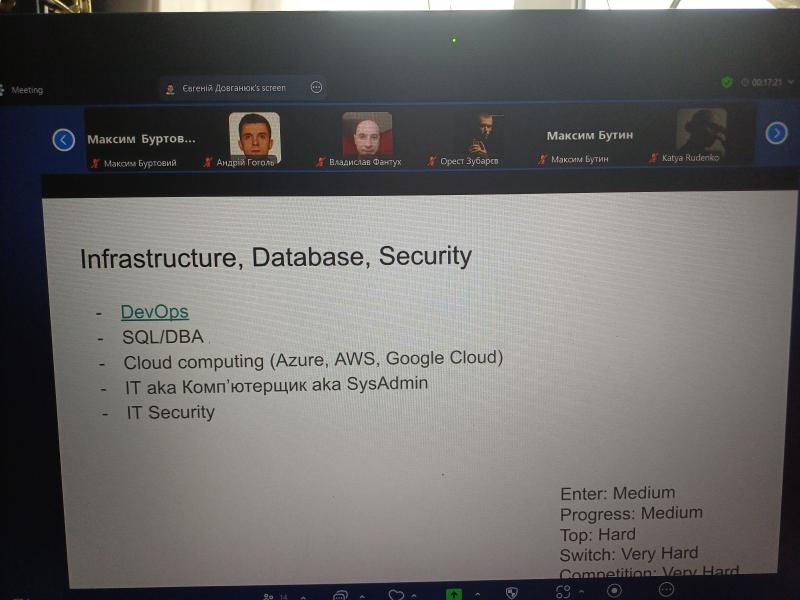The image size is (800, 600).
Task: Select Максим Буртовий's participant tile
Action: [141, 139]
